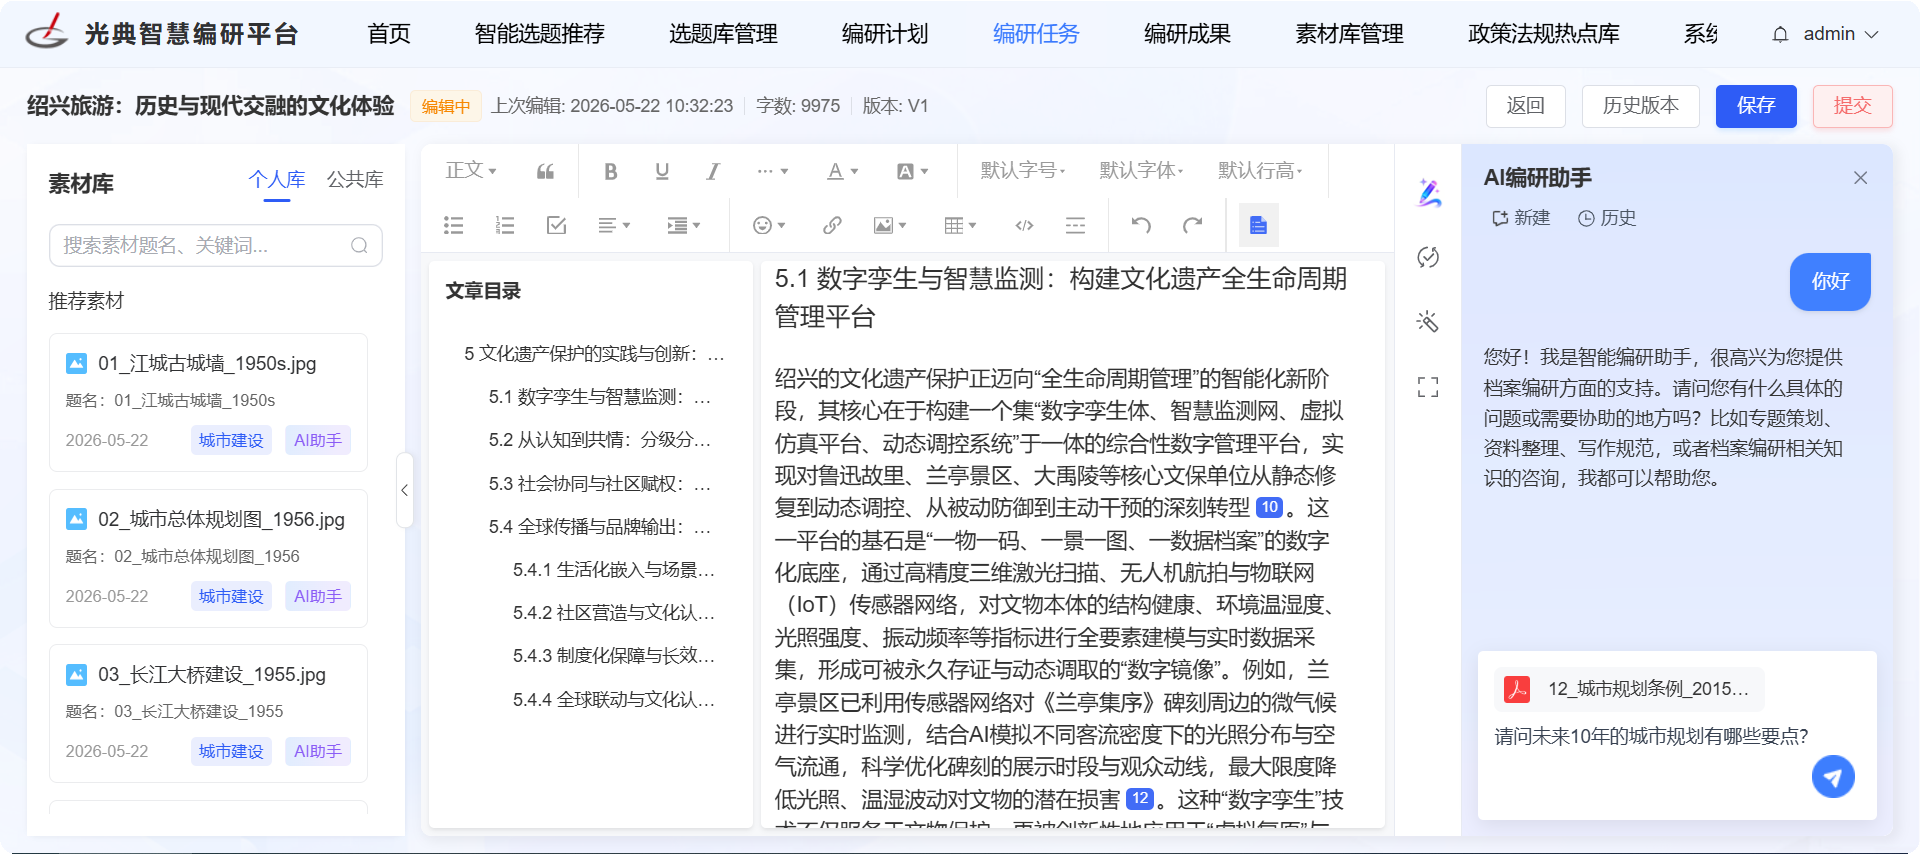Go to 智能选题推荐 page
1920x854 pixels.
(x=539, y=34)
